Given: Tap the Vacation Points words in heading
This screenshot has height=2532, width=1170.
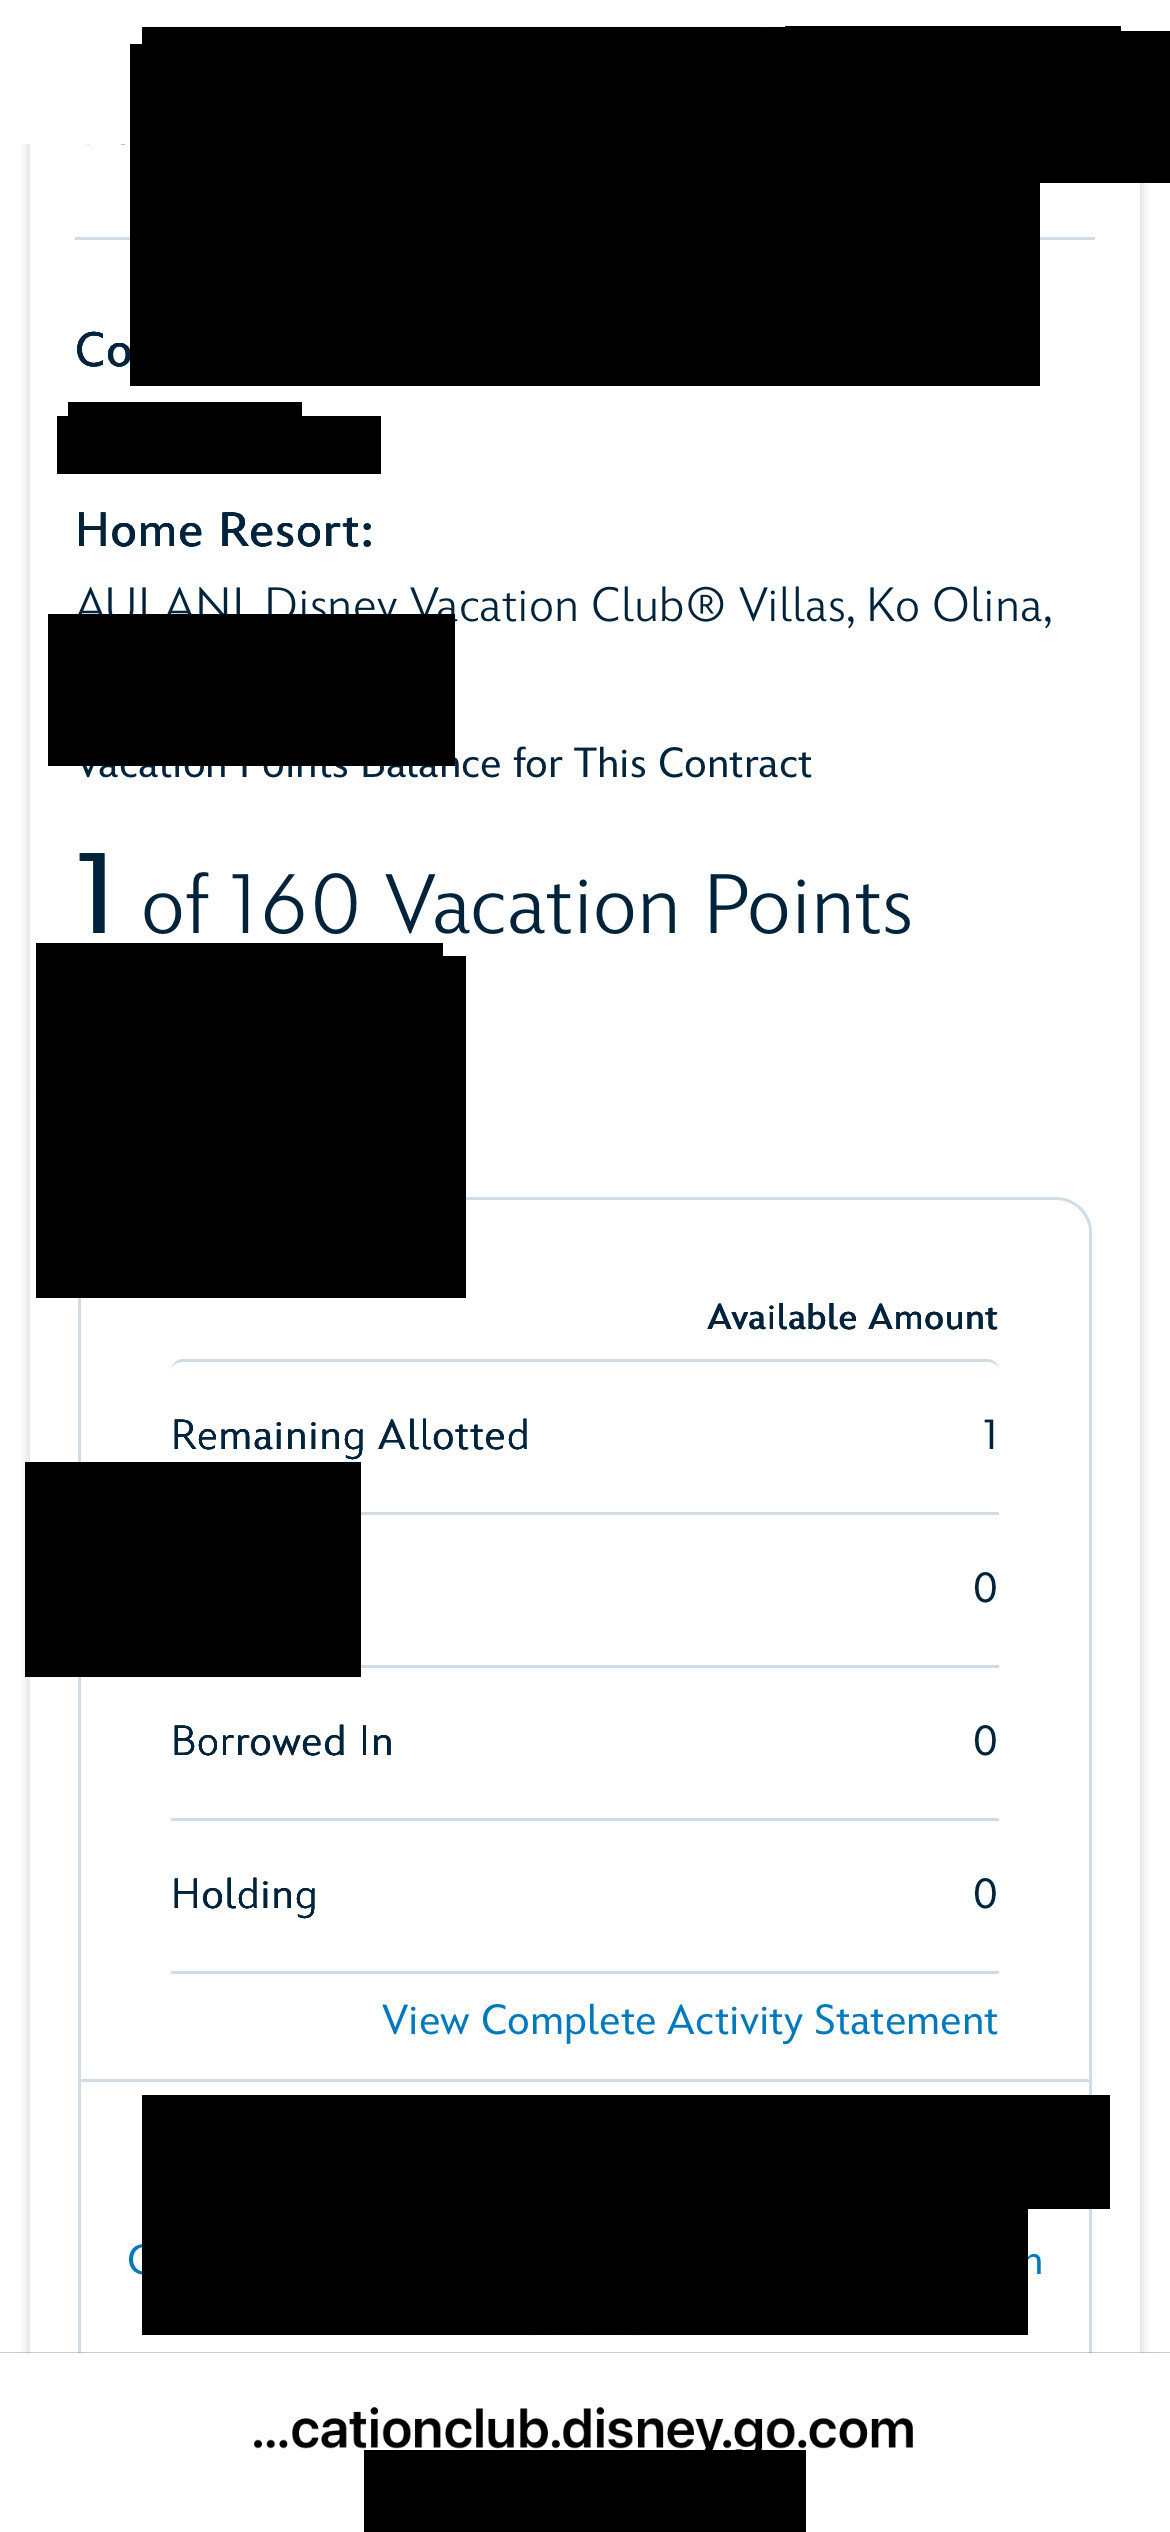Looking at the screenshot, I should pyautogui.click(x=650, y=905).
